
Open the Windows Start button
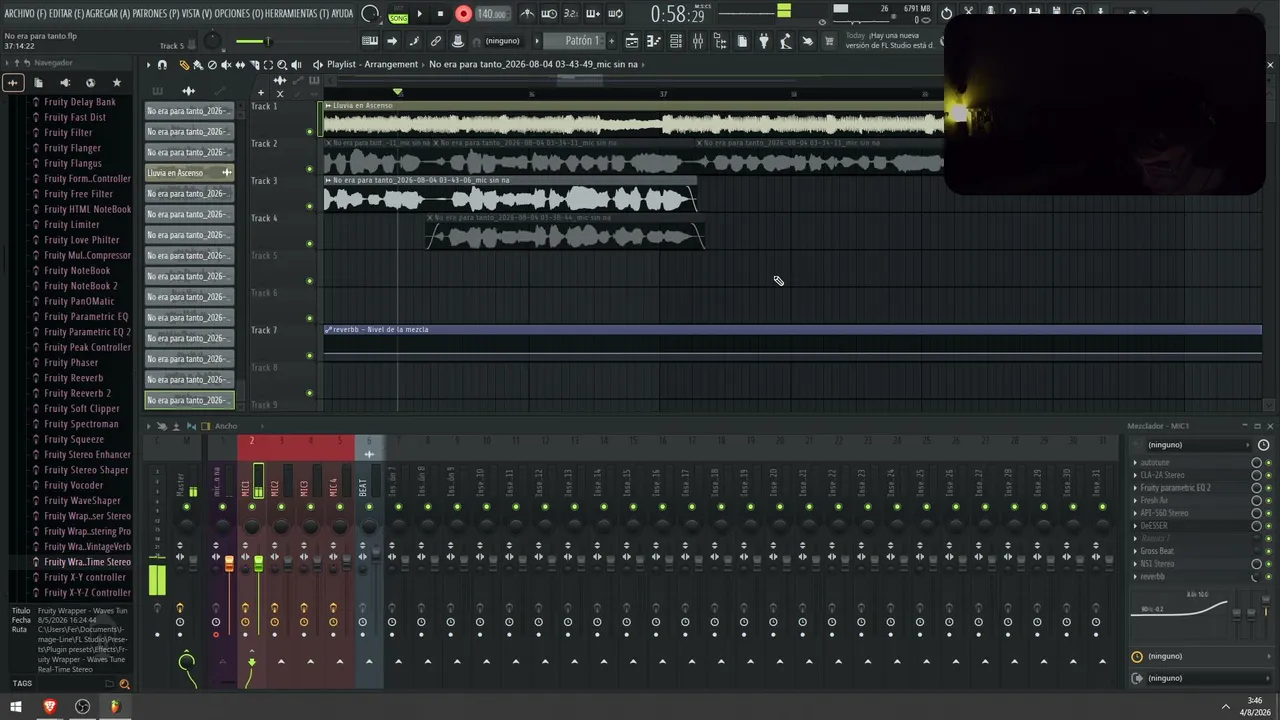(x=16, y=707)
